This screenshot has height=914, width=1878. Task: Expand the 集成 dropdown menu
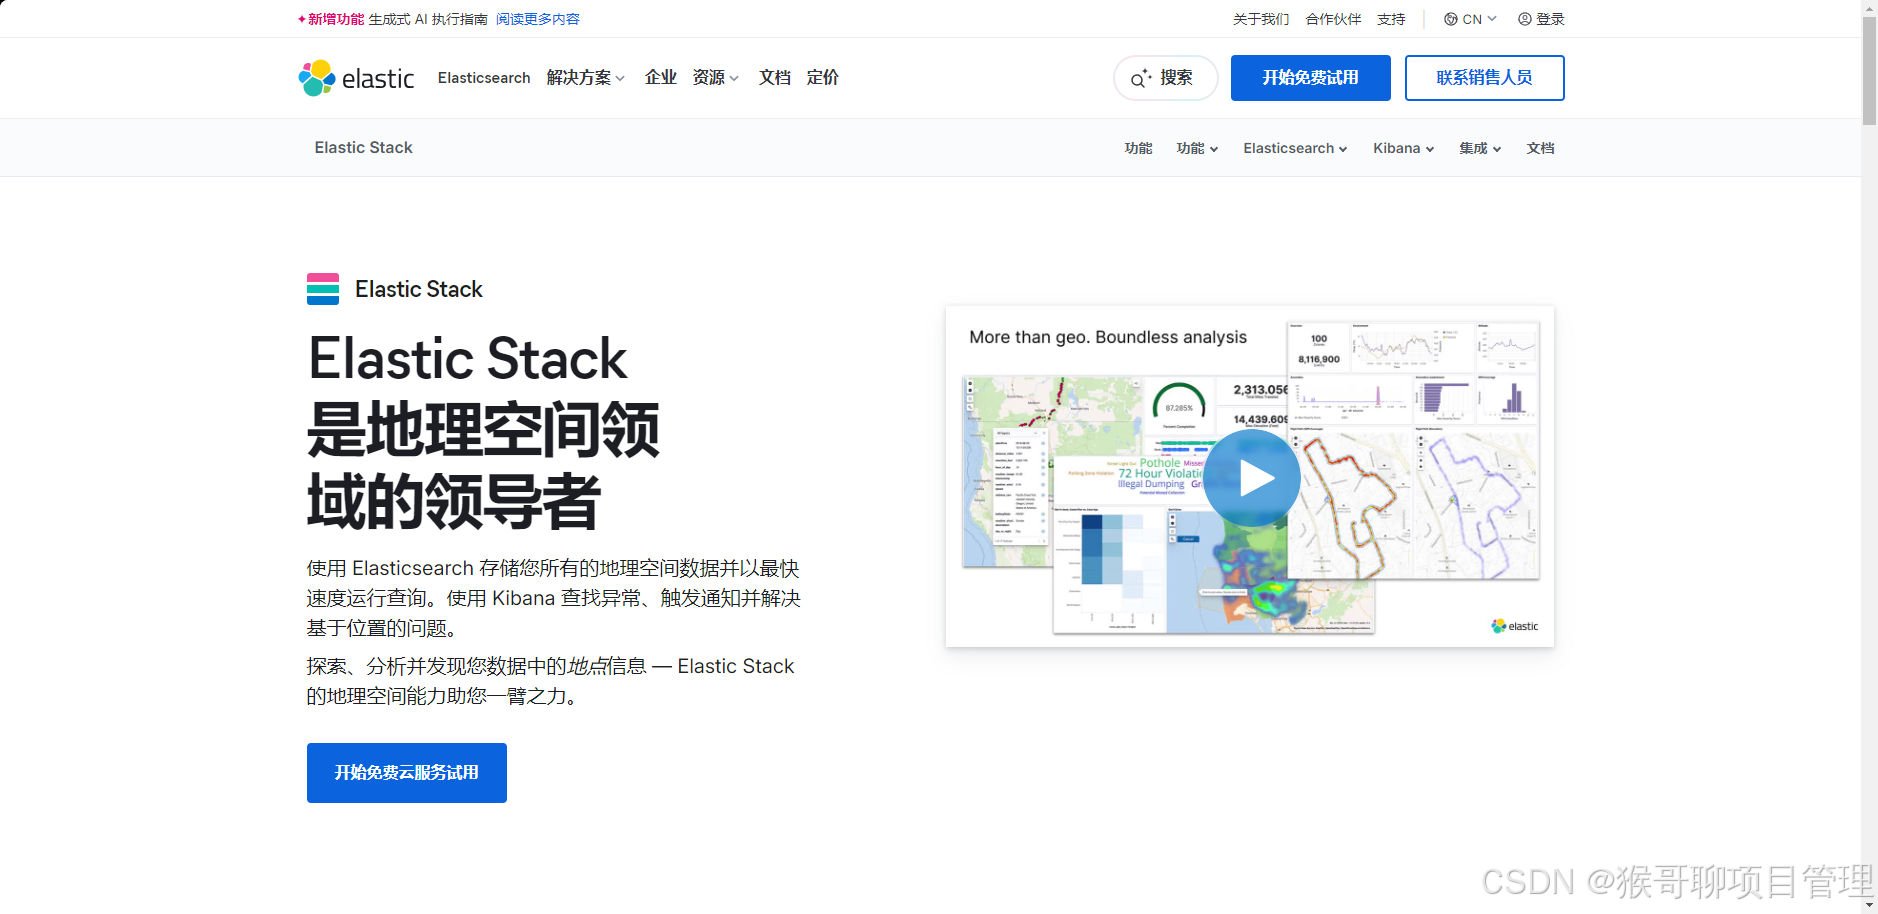pos(1480,148)
